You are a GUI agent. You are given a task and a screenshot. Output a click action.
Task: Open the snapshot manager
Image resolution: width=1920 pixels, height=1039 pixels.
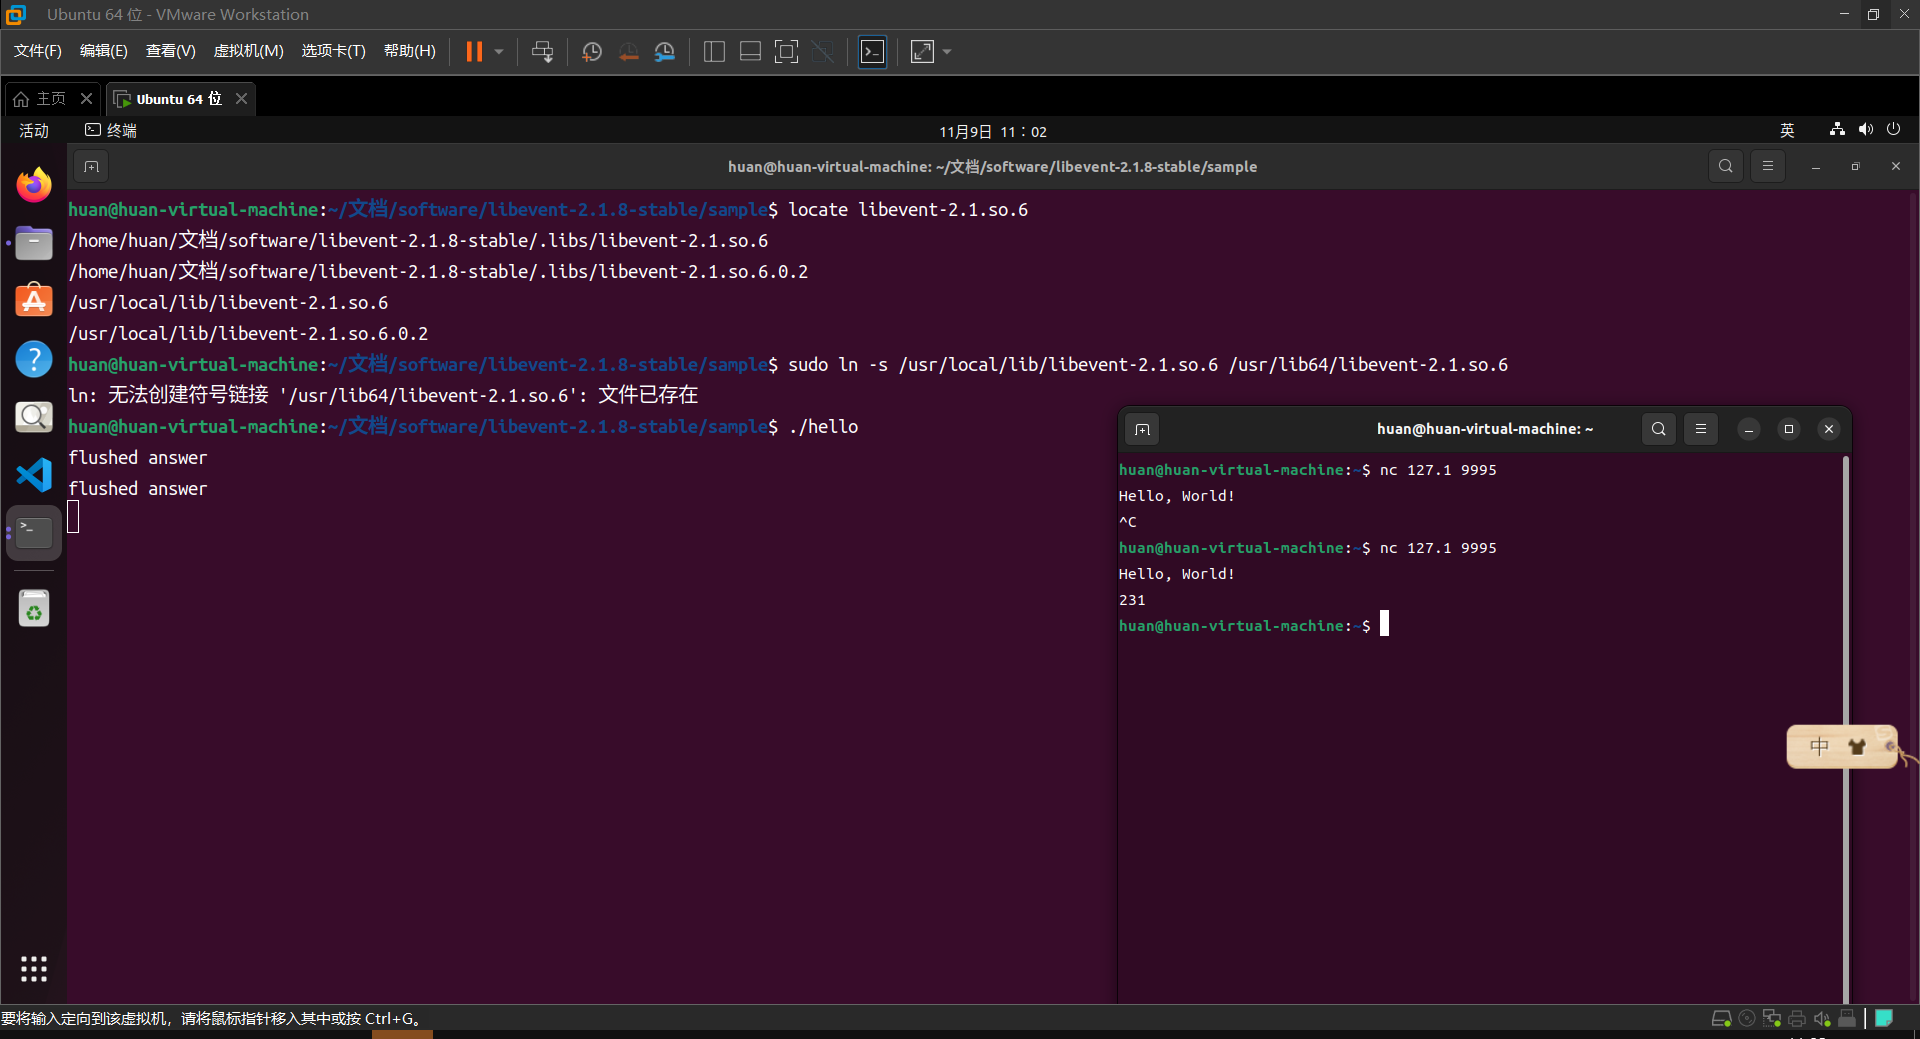click(665, 52)
